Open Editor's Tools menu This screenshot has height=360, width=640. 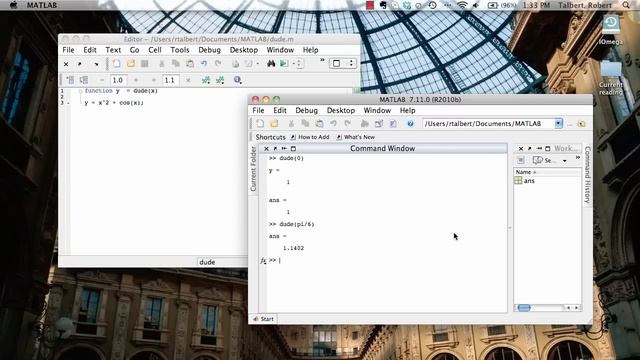(x=180, y=50)
